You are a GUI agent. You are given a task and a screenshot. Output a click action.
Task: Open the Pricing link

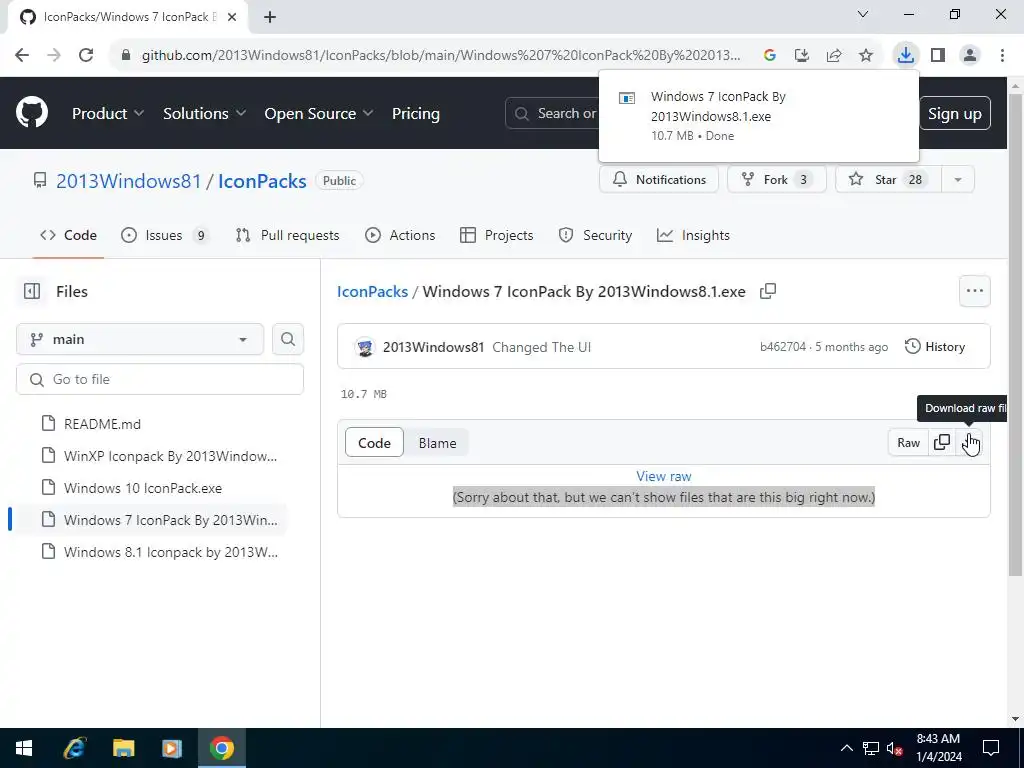tap(416, 114)
